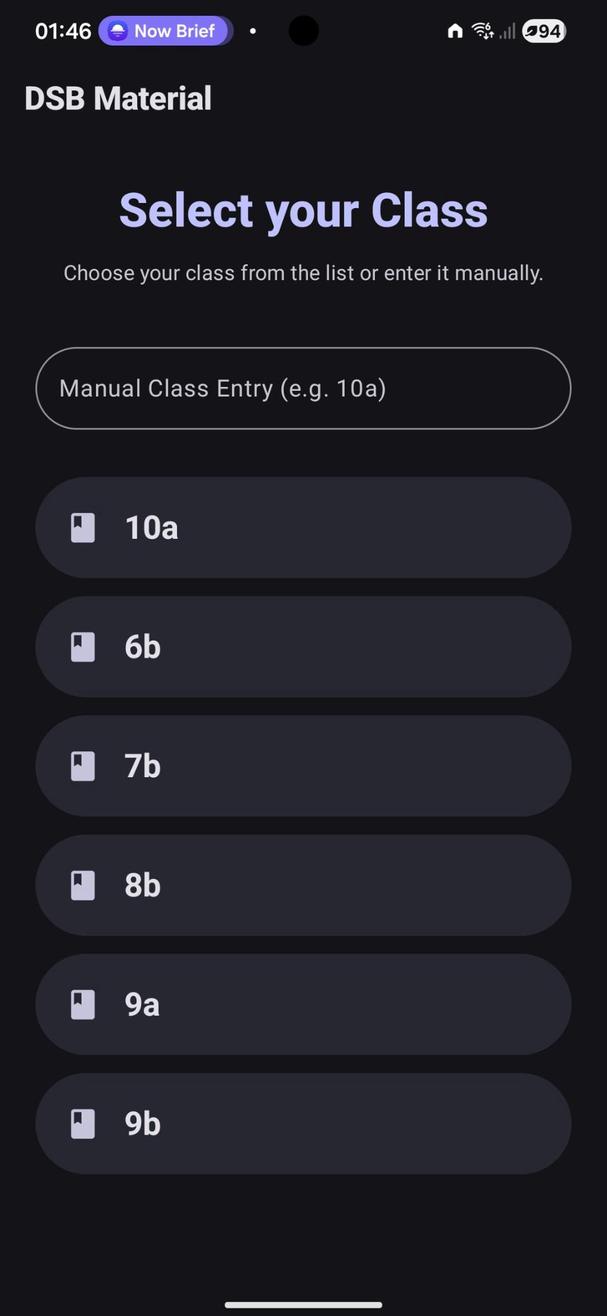Viewport: 607px width, 1316px height.
Task: Select class 9b at the bottom
Action: [x=303, y=1124]
